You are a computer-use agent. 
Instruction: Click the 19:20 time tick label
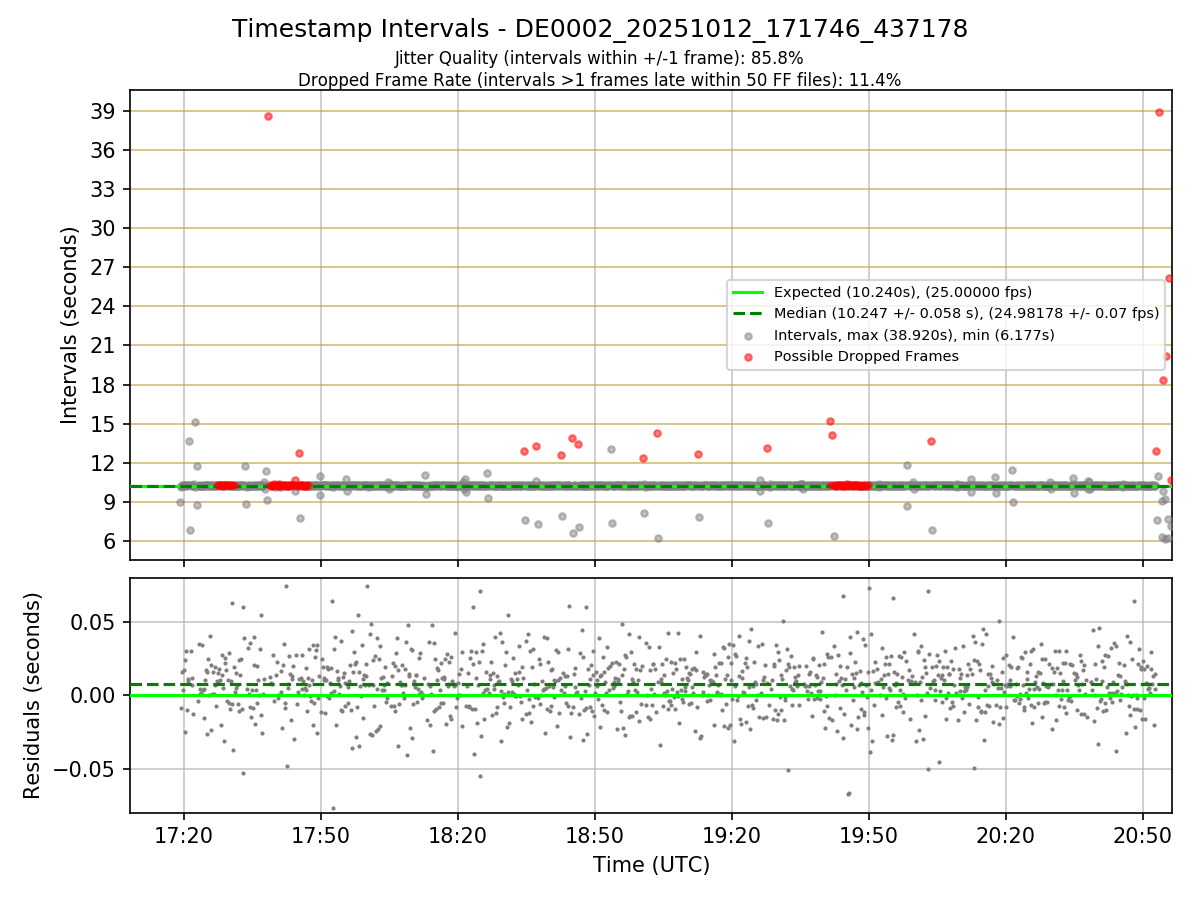click(x=731, y=834)
